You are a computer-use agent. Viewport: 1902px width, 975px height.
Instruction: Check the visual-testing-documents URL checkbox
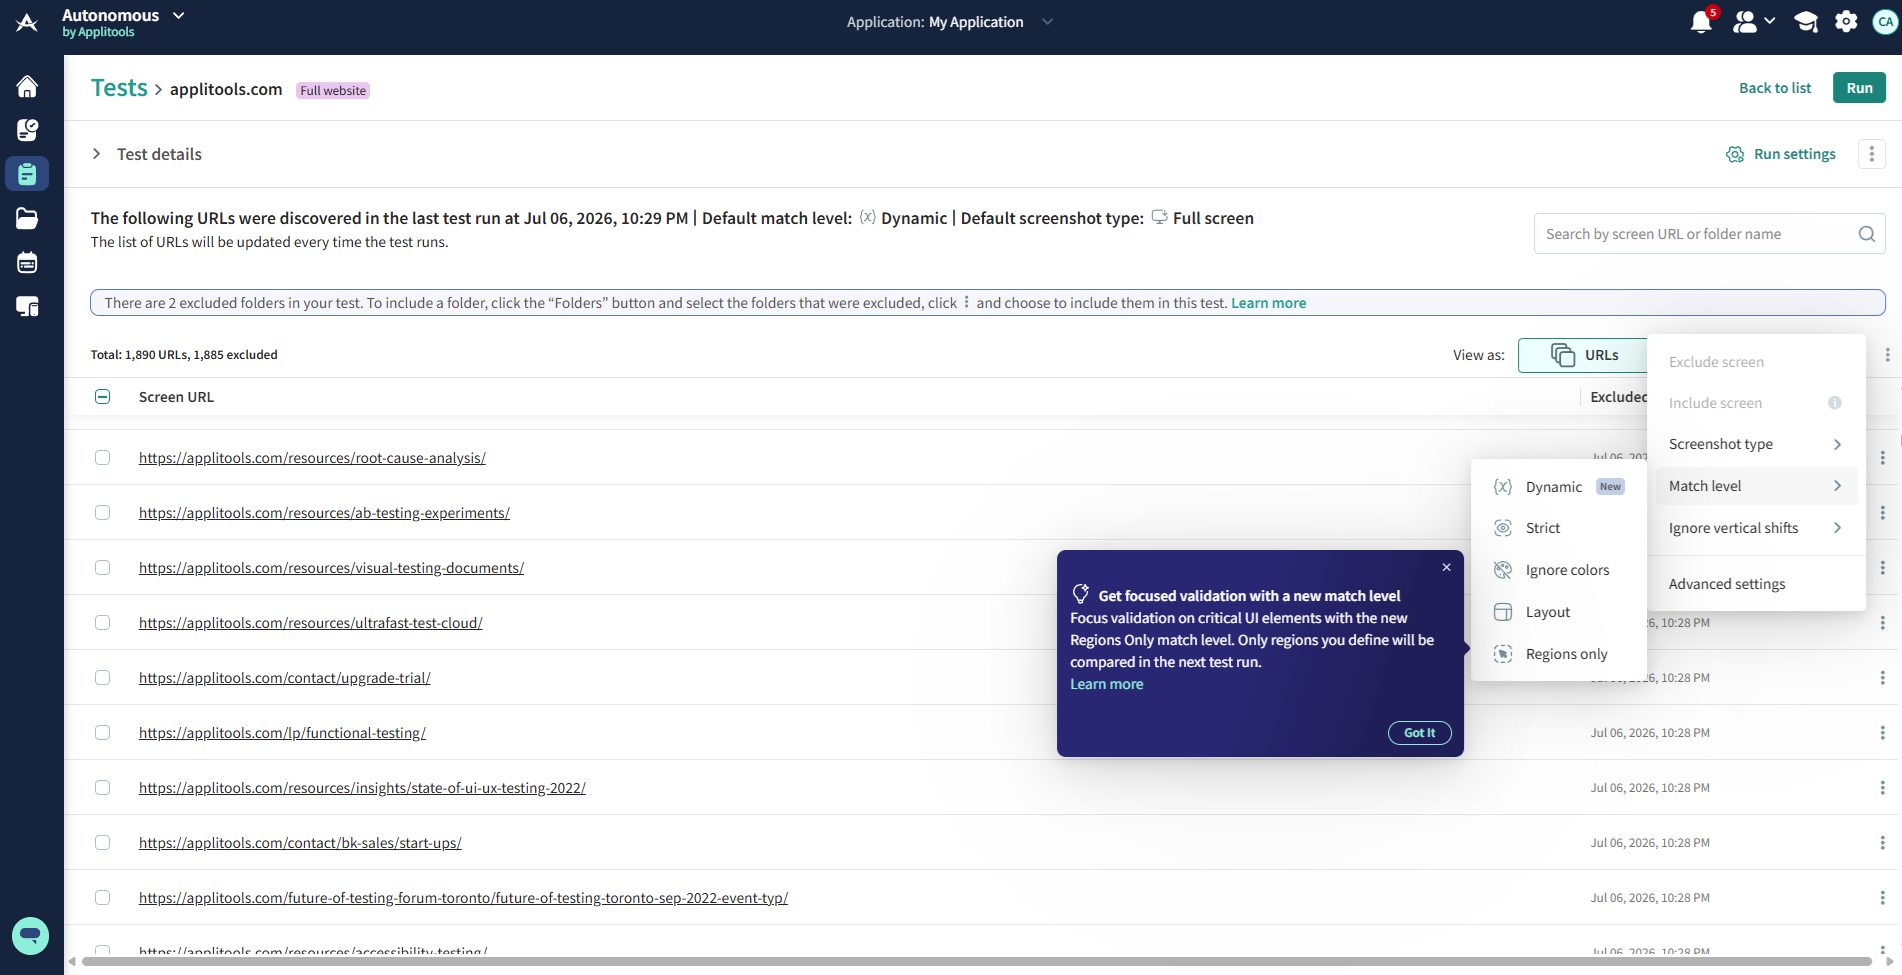click(102, 568)
